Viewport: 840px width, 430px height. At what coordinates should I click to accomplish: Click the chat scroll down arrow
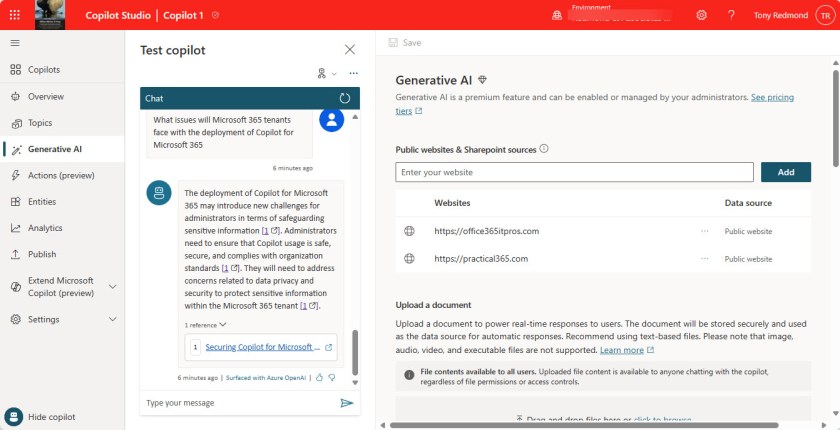(355, 382)
